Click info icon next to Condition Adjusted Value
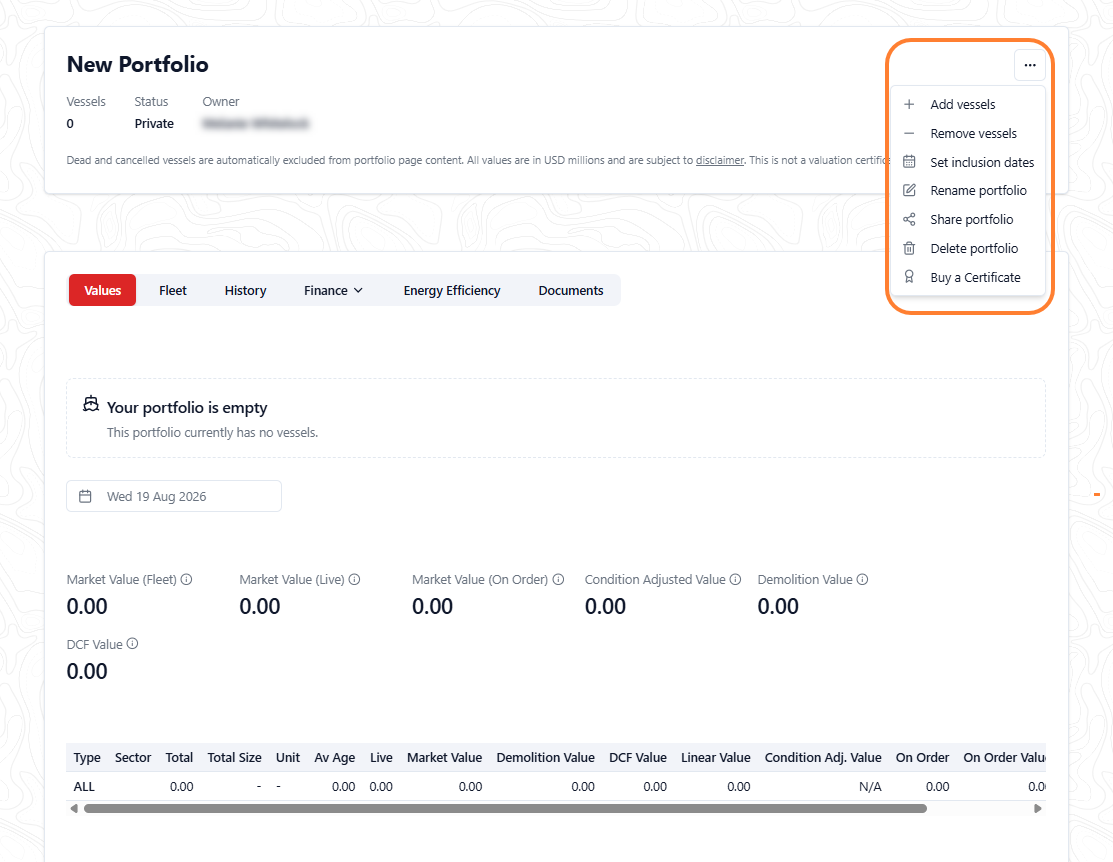Image resolution: width=1113 pixels, height=862 pixels. pyautogui.click(x=735, y=579)
